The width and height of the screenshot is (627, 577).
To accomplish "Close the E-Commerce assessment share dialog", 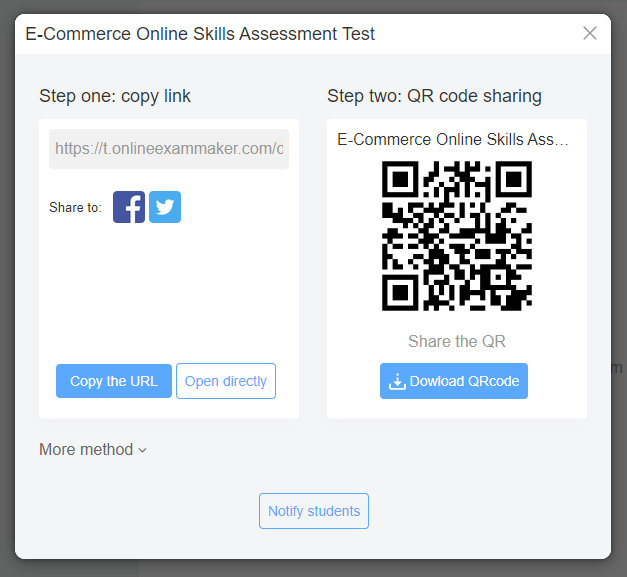I will 590,33.
